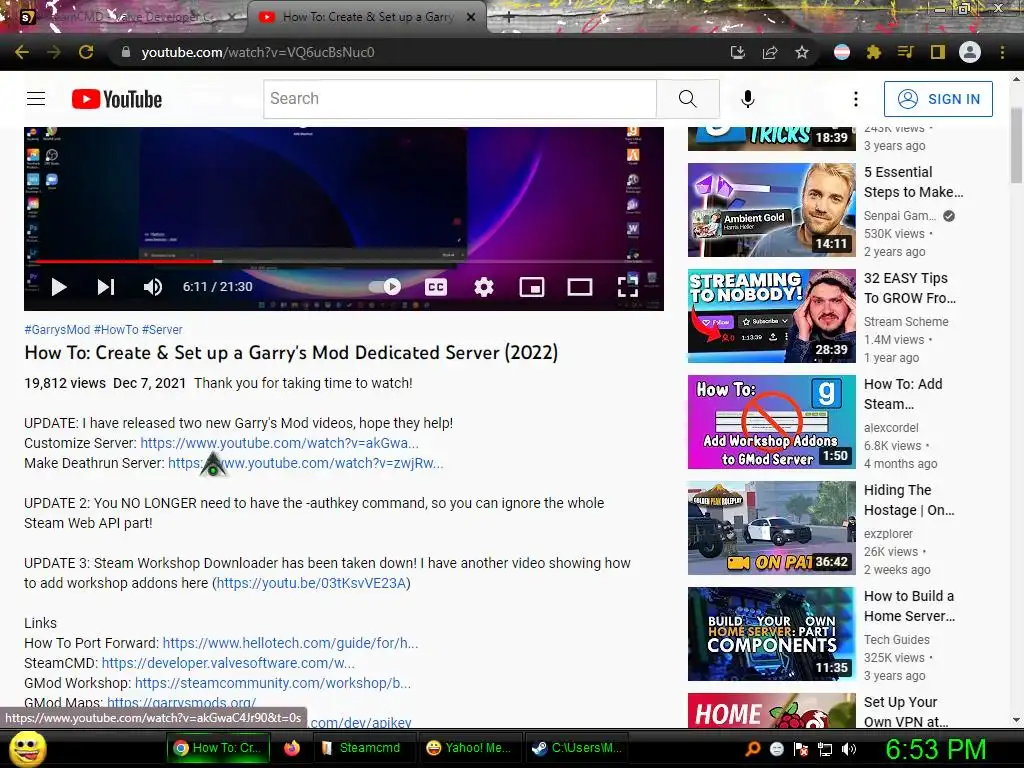Click the taskbar clock 6:53 PM
The image size is (1024, 768).
[x=936, y=749]
